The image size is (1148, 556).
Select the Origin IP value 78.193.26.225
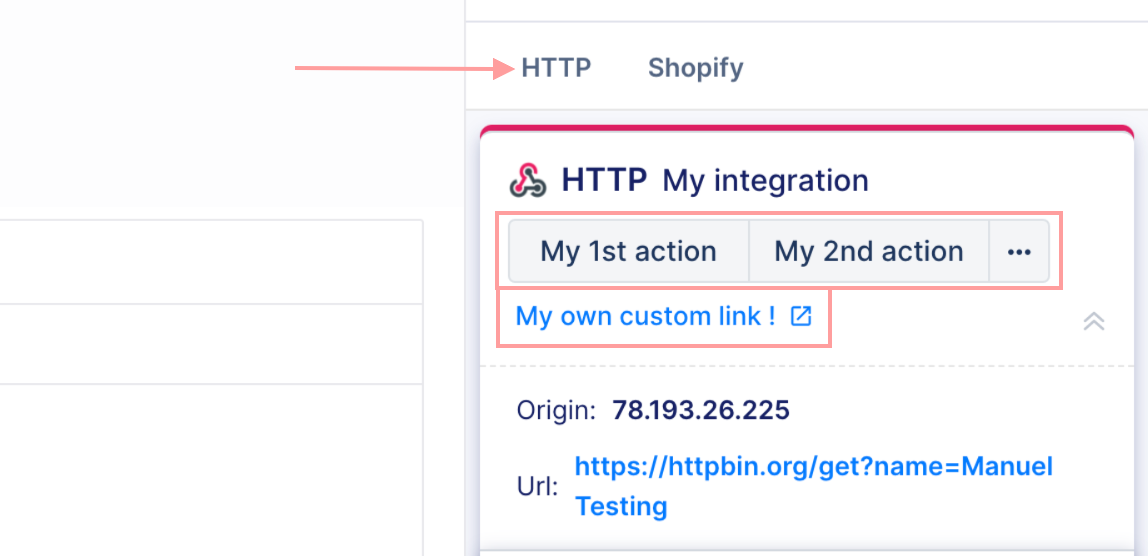tap(701, 410)
